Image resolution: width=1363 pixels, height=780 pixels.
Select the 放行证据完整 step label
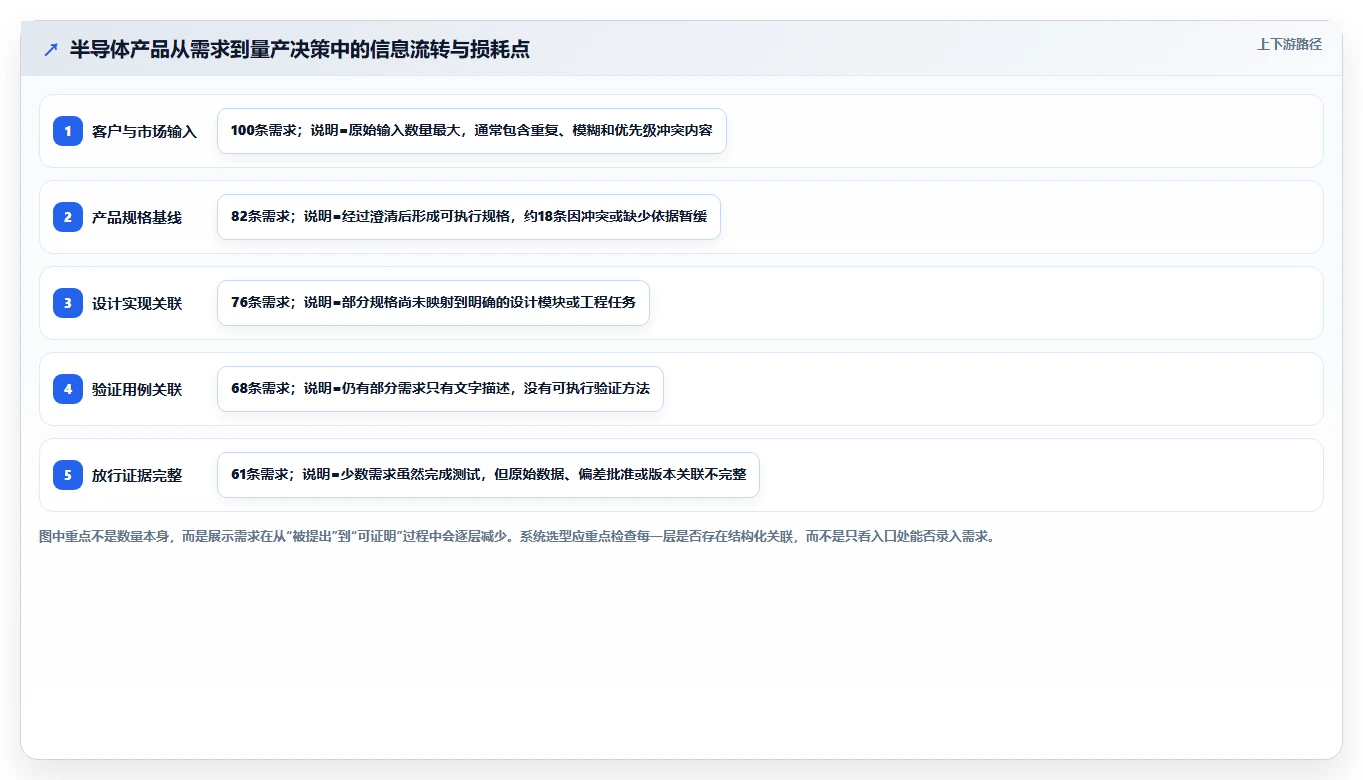click(137, 475)
